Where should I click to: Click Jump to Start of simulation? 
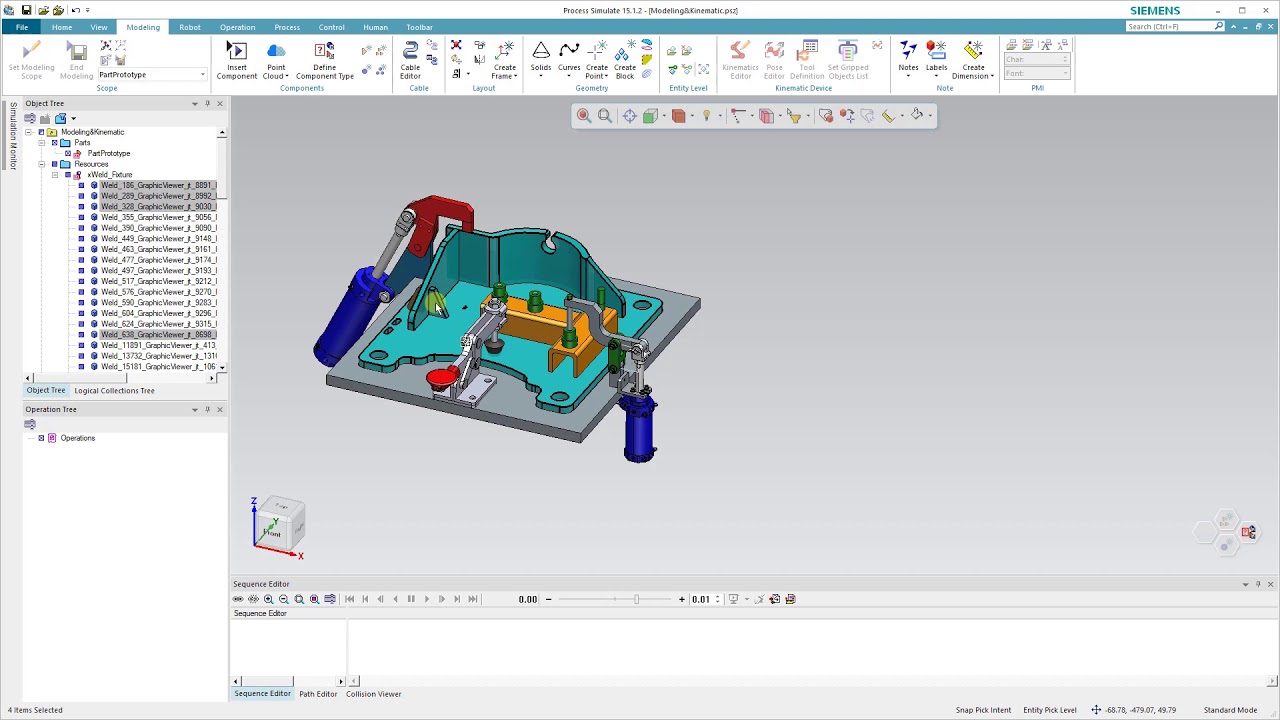coord(349,599)
